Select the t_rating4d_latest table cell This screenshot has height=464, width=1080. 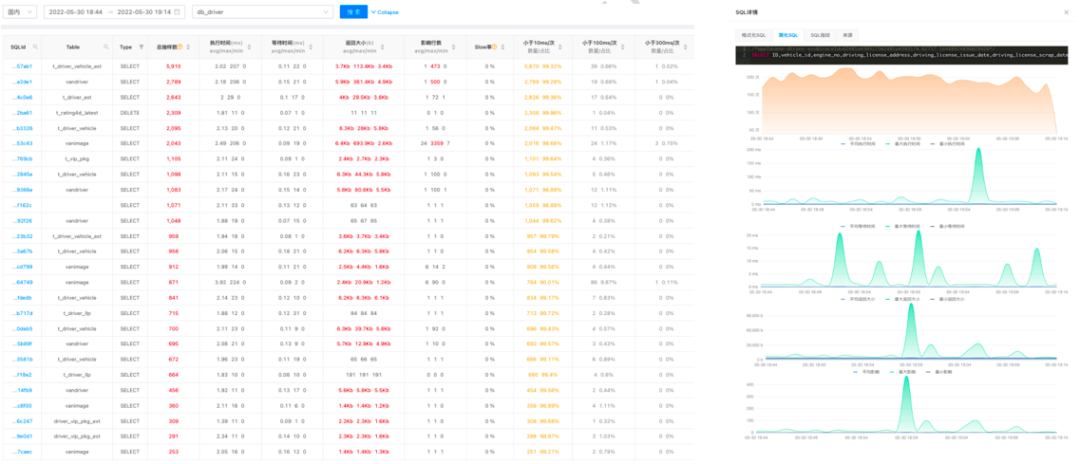pyautogui.click(x=76, y=112)
